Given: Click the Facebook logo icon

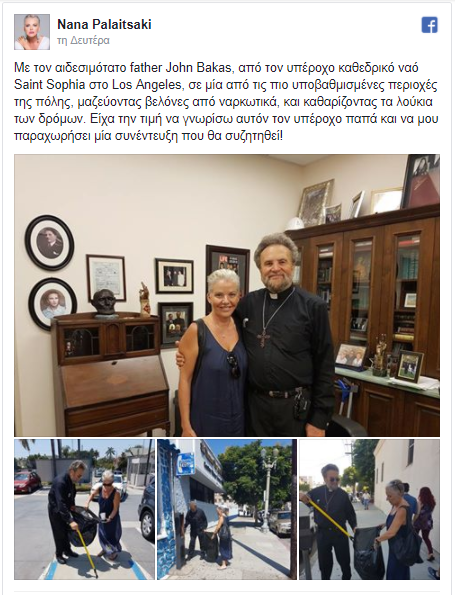Looking at the screenshot, I should 430,25.
